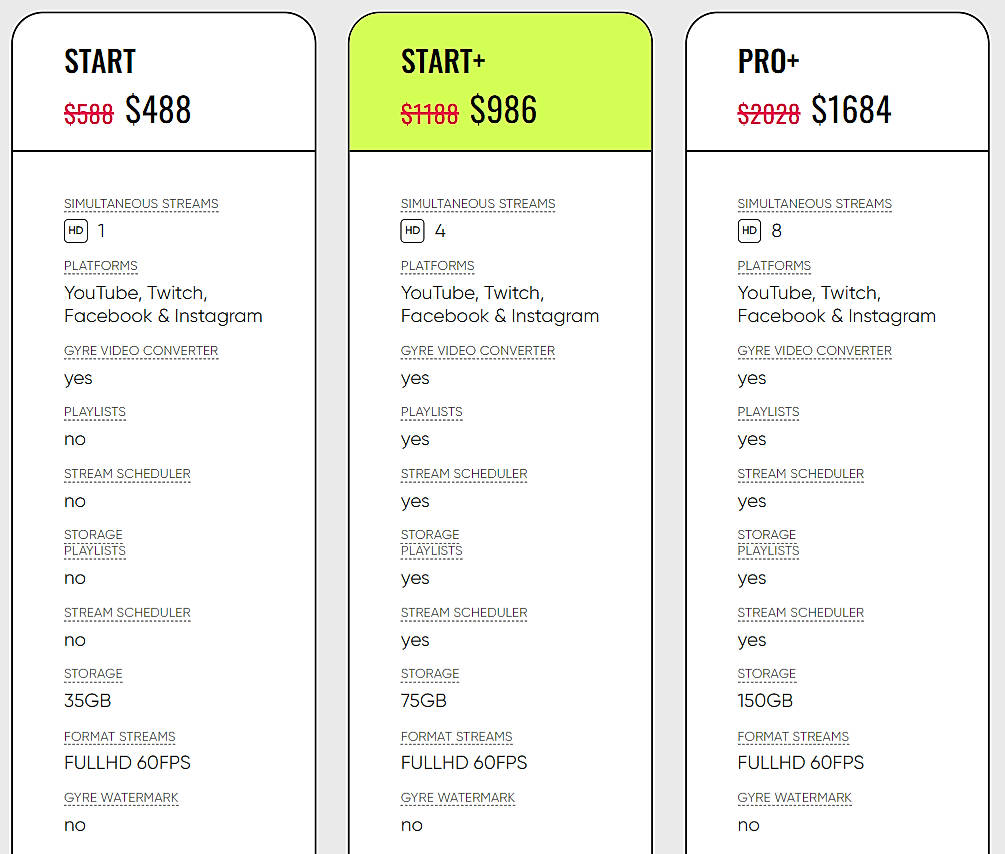Click the HD icon in the START plan
Image resolution: width=1005 pixels, height=854 pixels.
point(75,230)
